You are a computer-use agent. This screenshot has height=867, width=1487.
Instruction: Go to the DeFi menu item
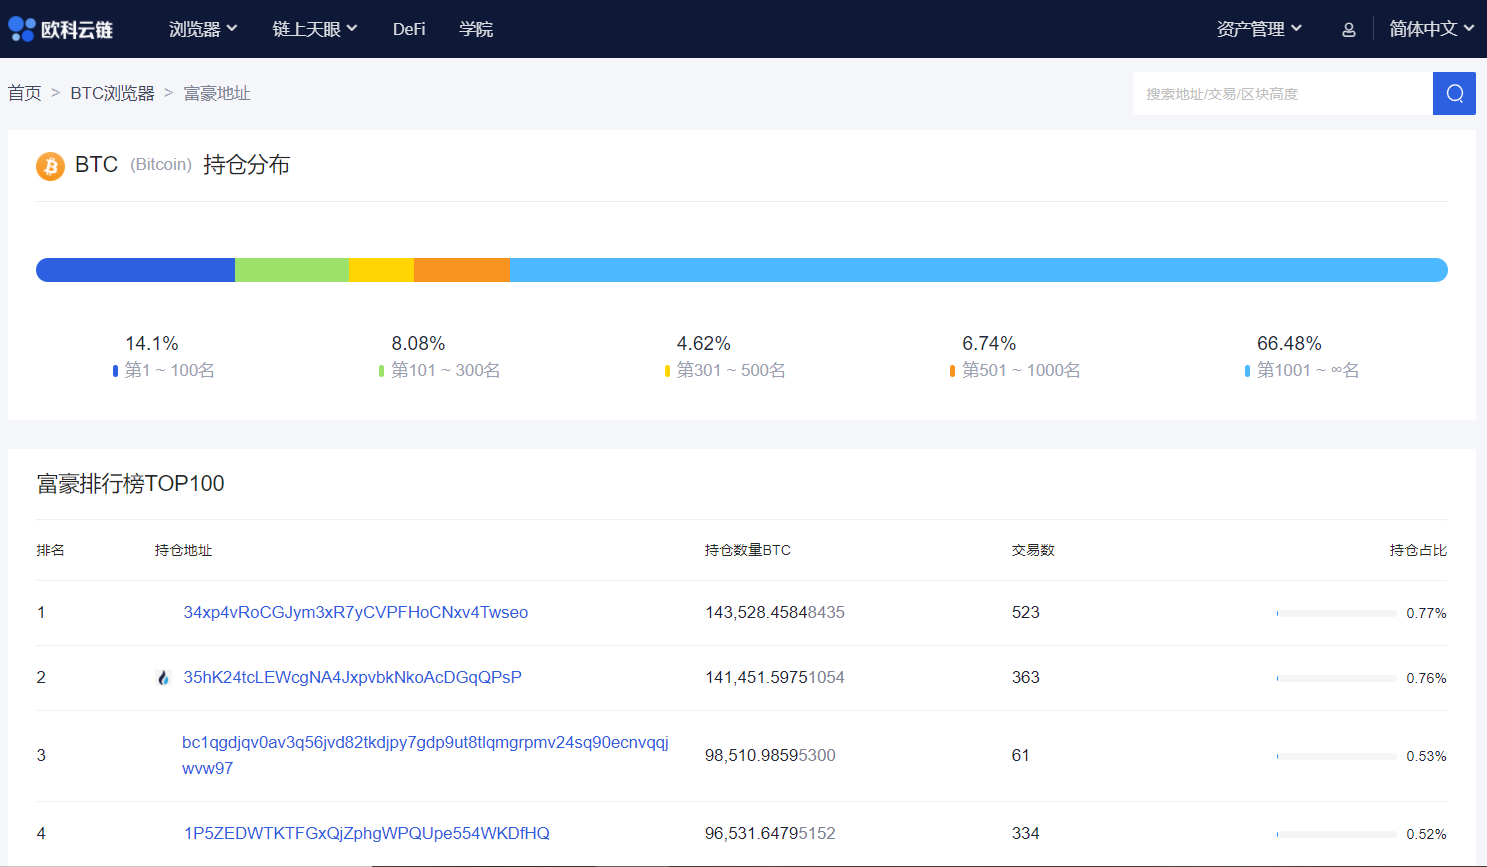[x=409, y=29]
